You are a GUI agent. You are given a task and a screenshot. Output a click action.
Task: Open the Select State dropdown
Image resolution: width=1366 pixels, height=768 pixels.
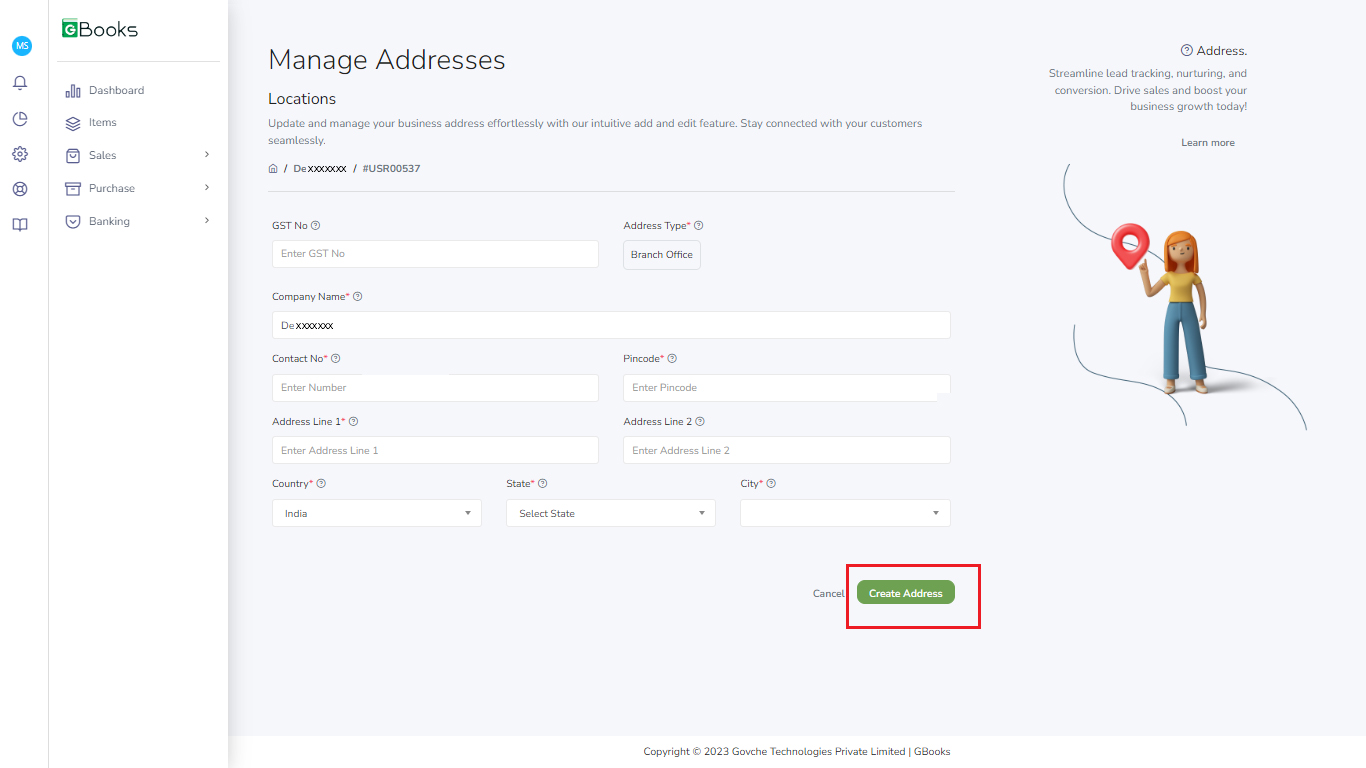pyautogui.click(x=610, y=513)
